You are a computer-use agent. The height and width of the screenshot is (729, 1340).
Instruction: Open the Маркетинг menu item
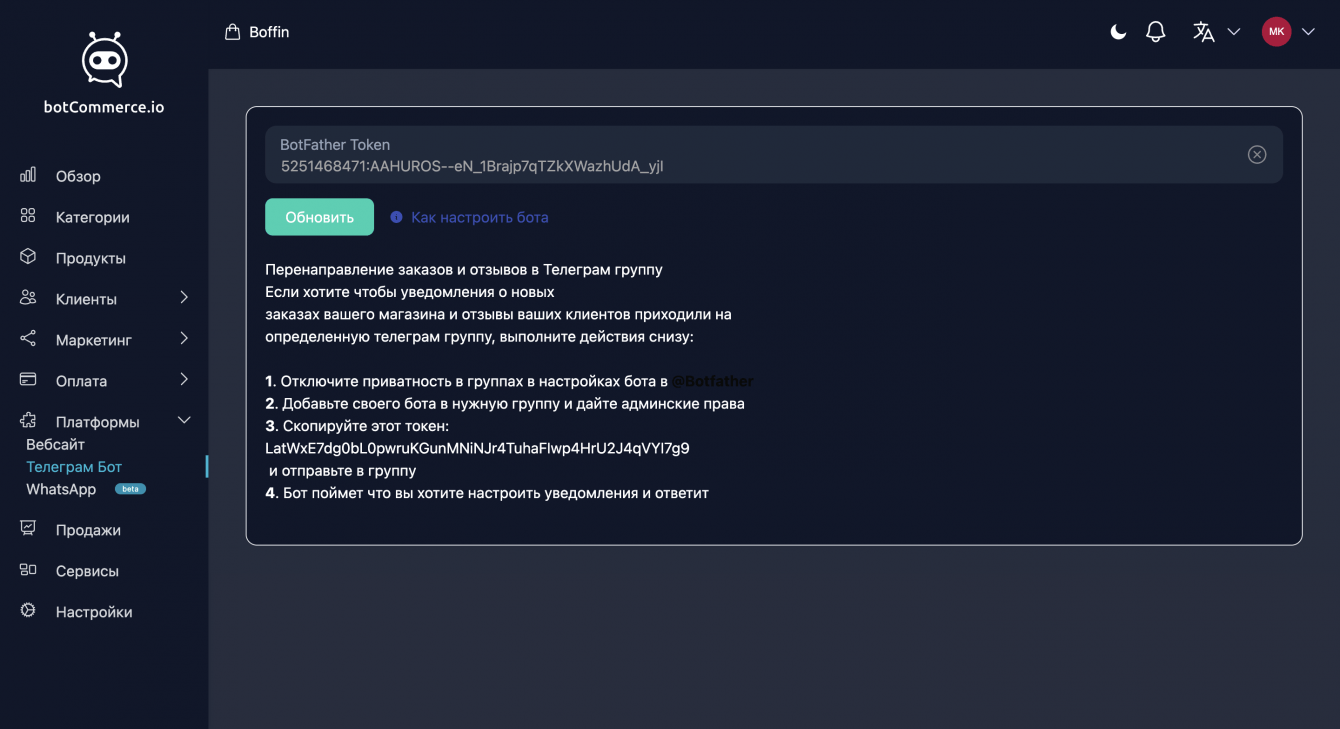tap(94, 340)
